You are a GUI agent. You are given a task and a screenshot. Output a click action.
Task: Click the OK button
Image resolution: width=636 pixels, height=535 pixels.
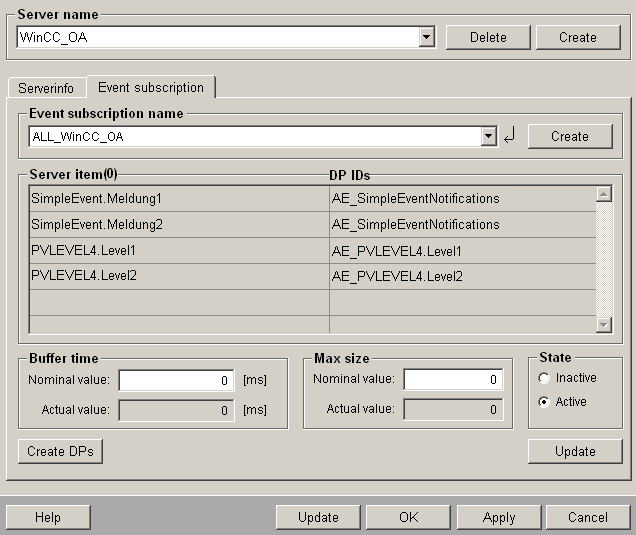point(408,517)
